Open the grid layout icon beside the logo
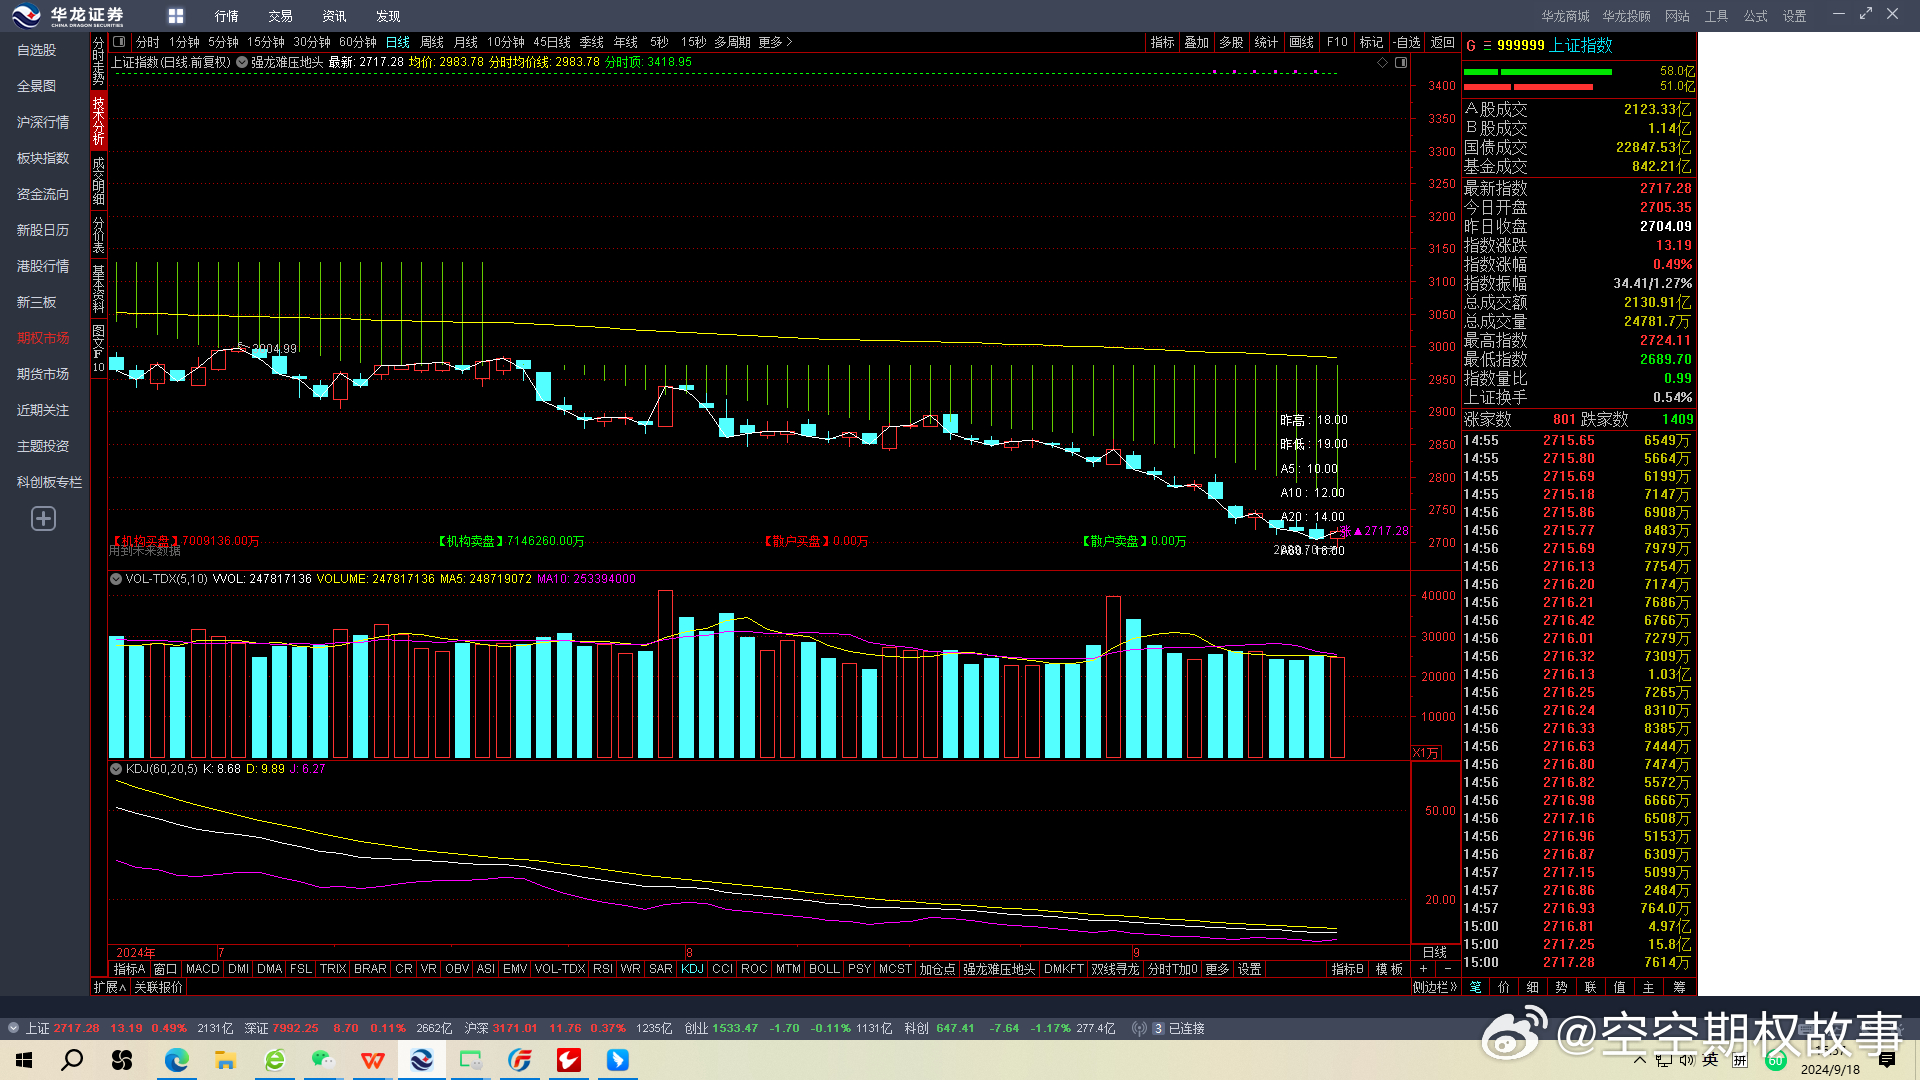Image resolution: width=1920 pixels, height=1080 pixels. [x=176, y=16]
